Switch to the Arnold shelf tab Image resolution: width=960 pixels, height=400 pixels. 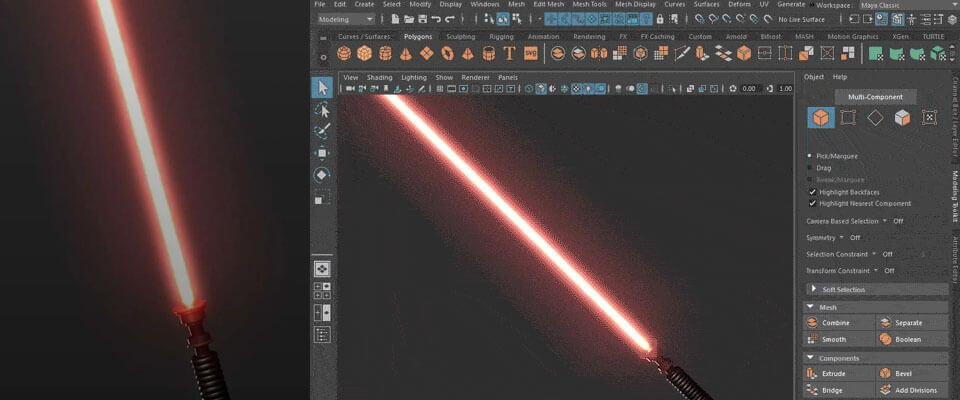(x=736, y=37)
